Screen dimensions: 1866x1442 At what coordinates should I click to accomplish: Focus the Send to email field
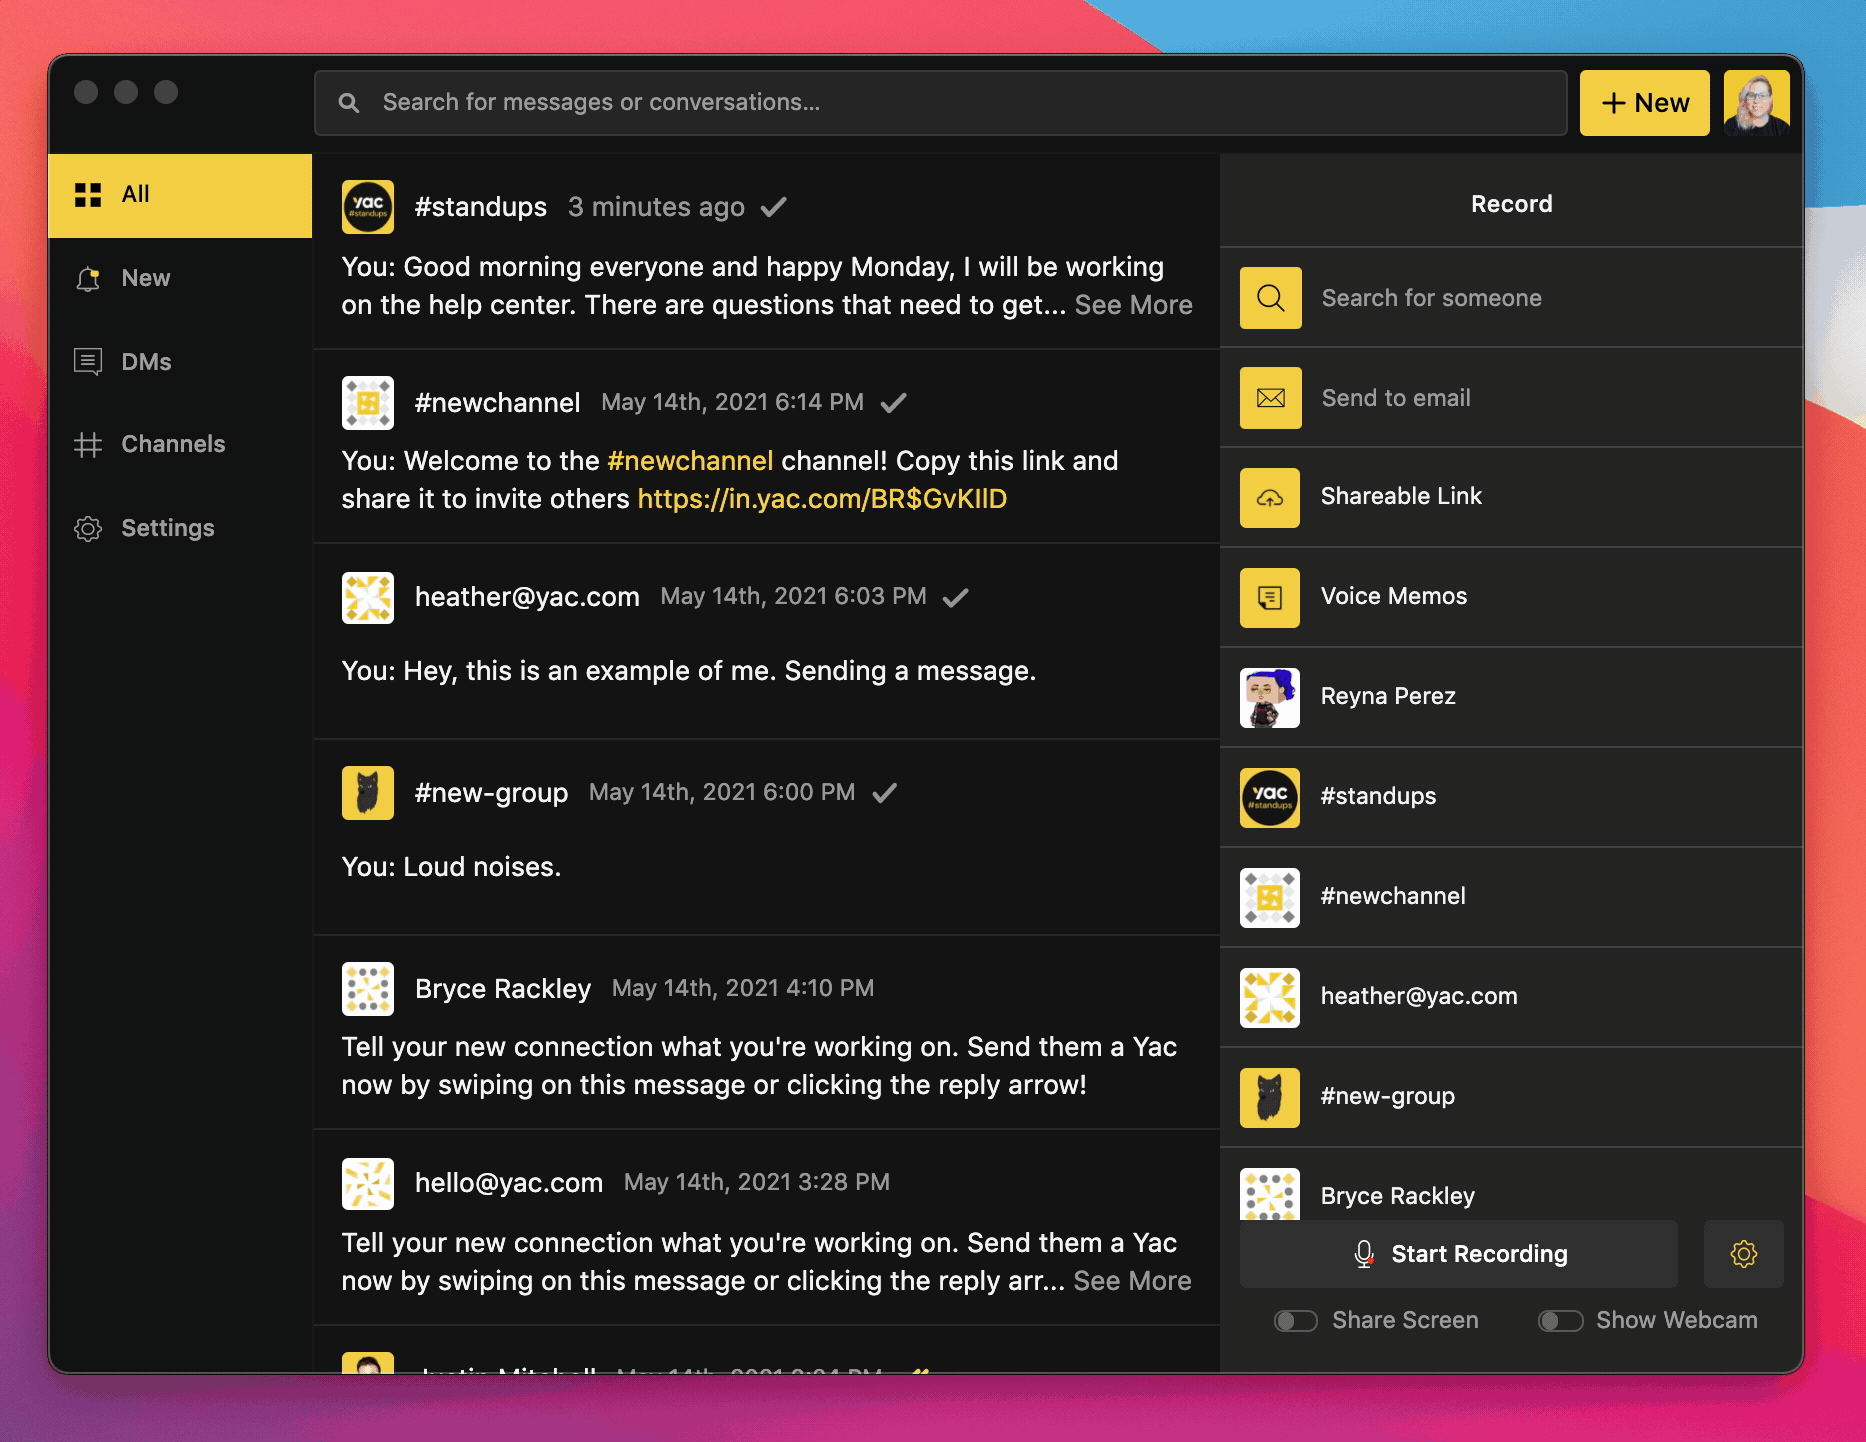pos(1511,398)
